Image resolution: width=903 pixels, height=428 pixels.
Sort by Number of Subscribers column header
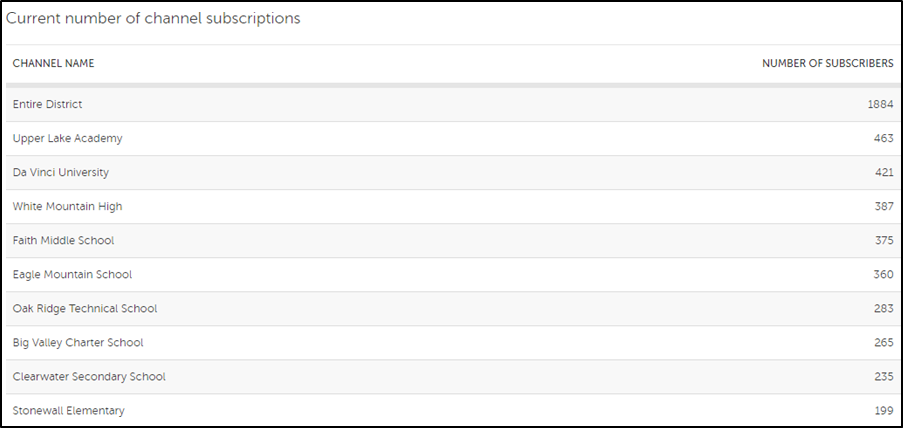[x=827, y=64]
